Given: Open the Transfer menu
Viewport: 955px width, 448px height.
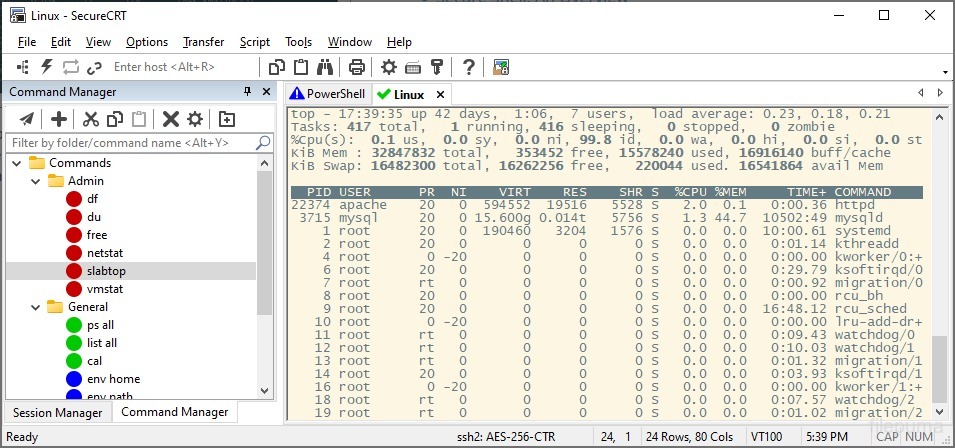Looking at the screenshot, I should [x=203, y=42].
